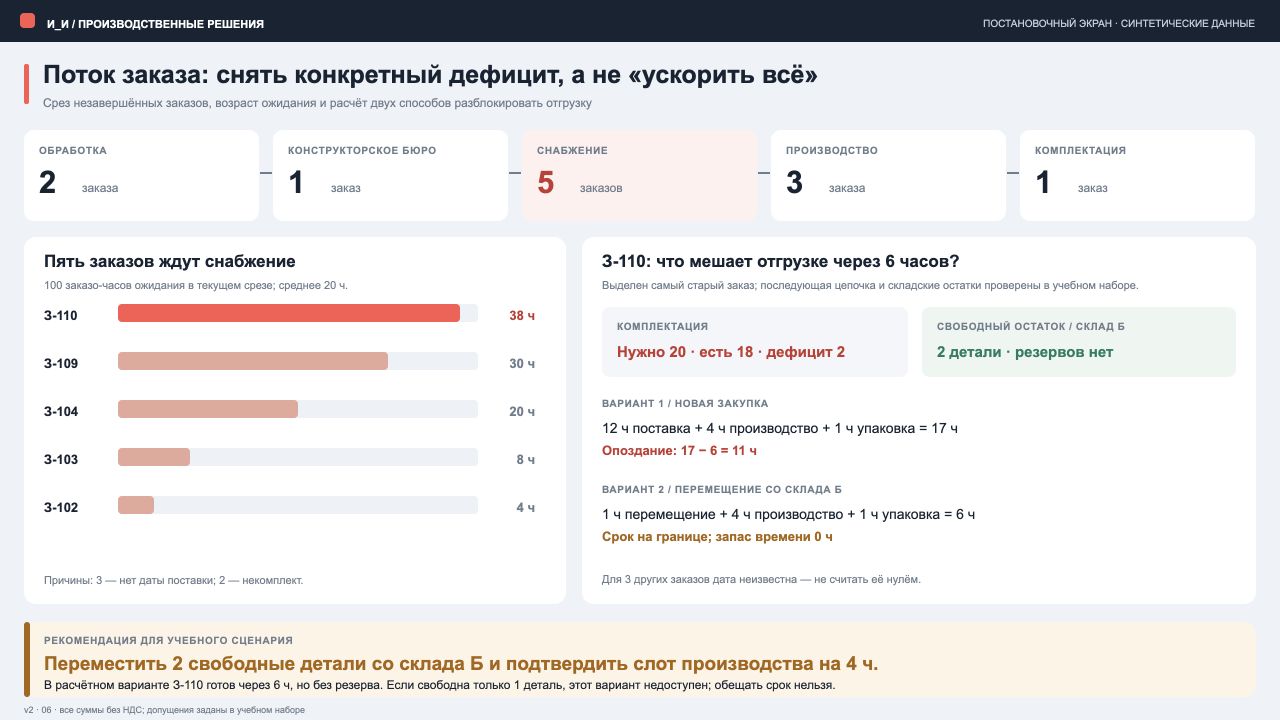
Task: Click the 'Нужно 20 · есть 18 · дефицит 2' box
Action: [x=755, y=342]
